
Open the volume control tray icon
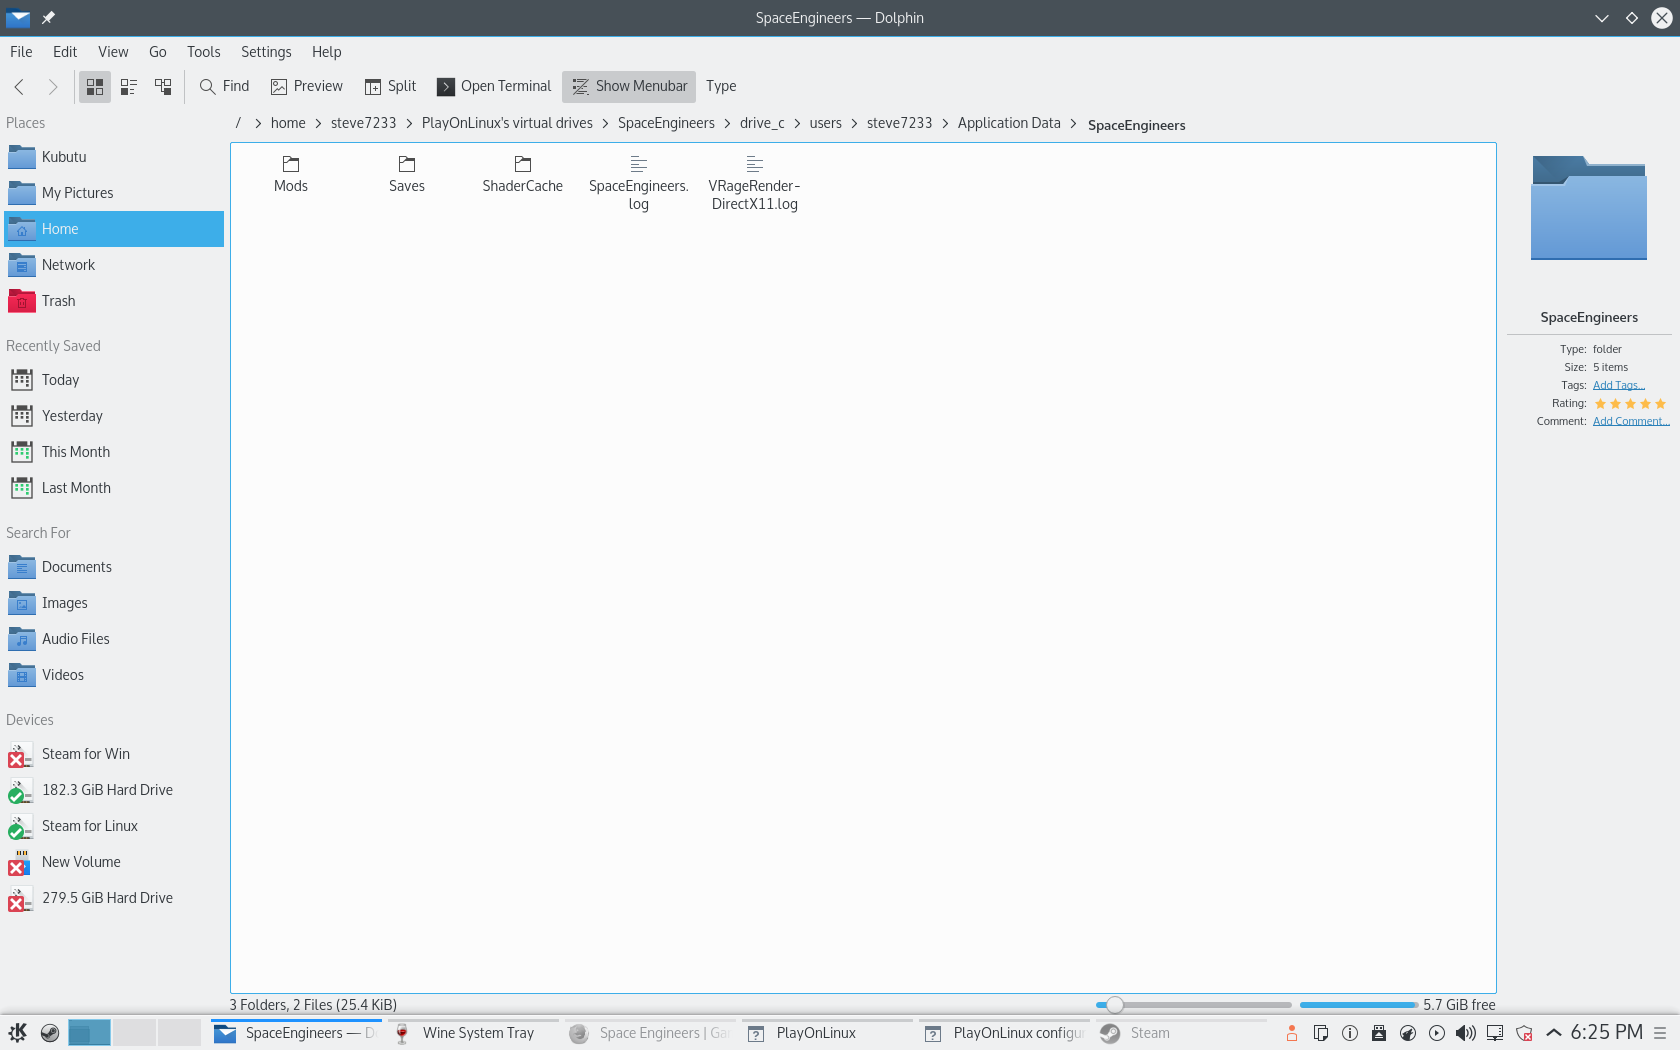1466,1033
